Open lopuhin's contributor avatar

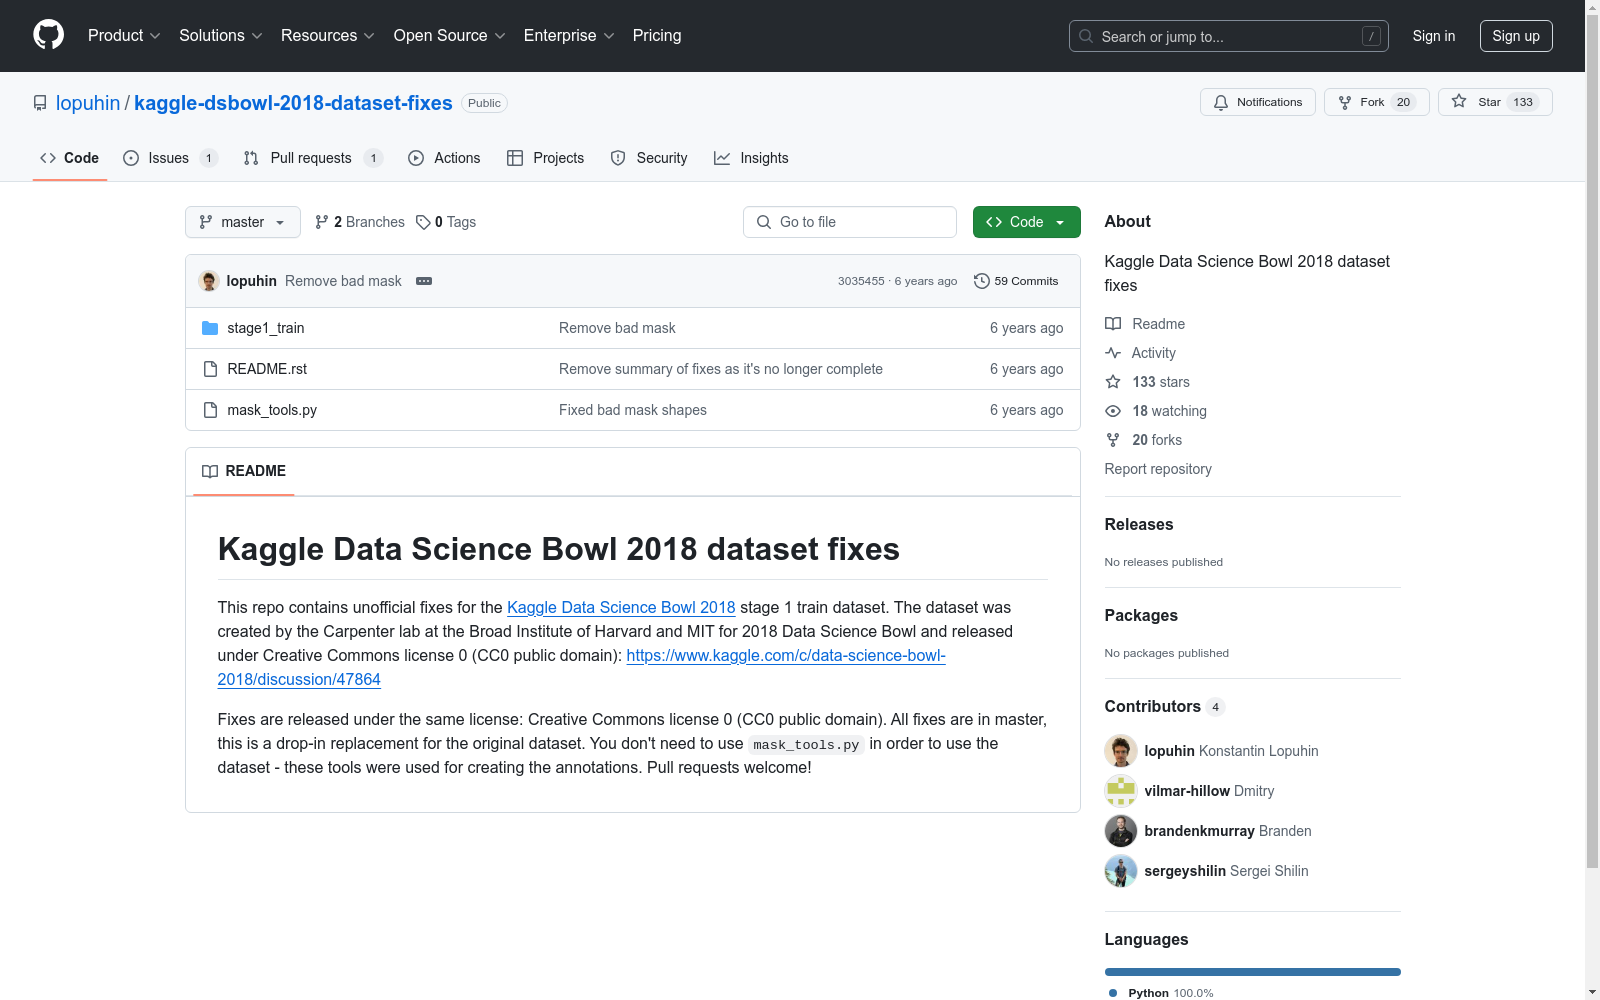click(1120, 751)
